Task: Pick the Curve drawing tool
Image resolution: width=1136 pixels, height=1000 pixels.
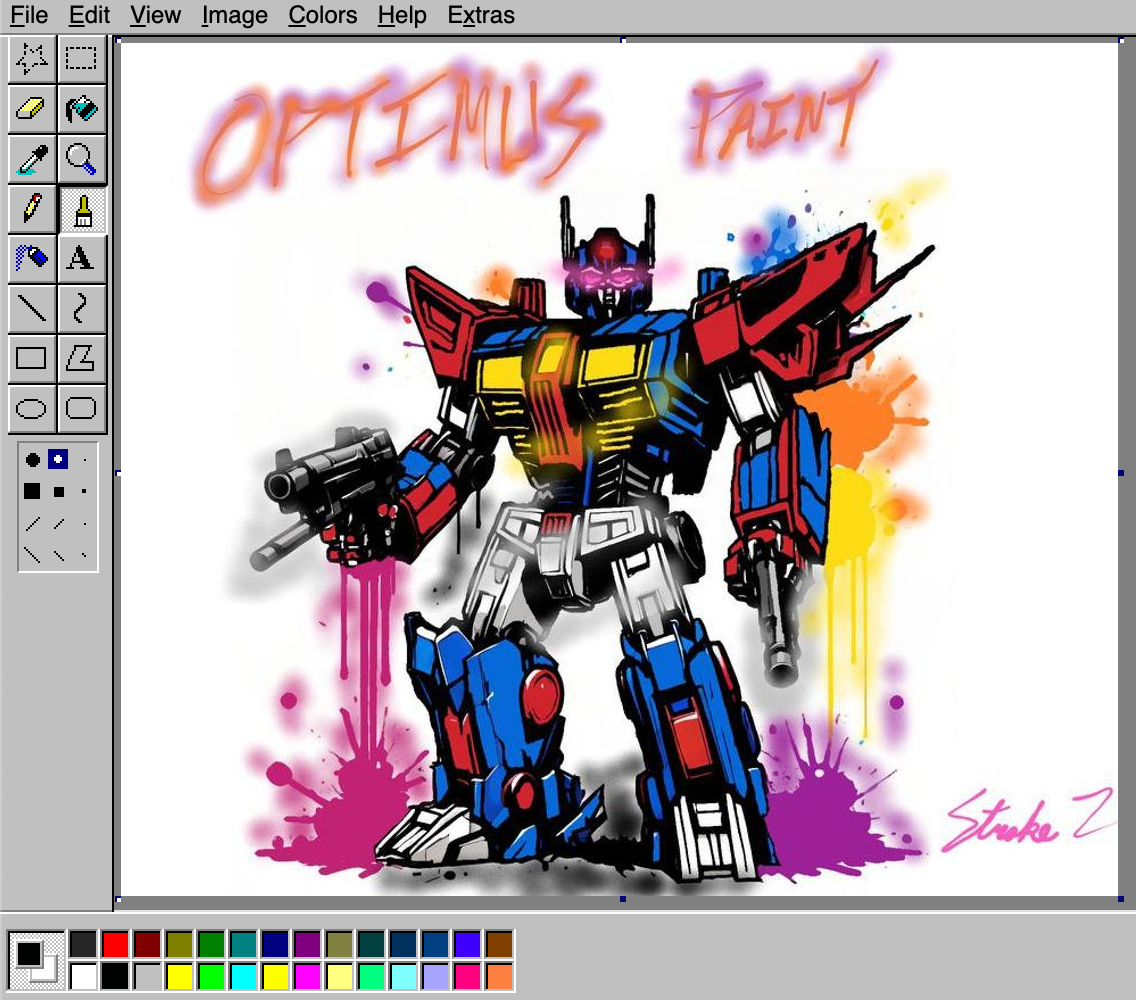Action: click(82, 308)
